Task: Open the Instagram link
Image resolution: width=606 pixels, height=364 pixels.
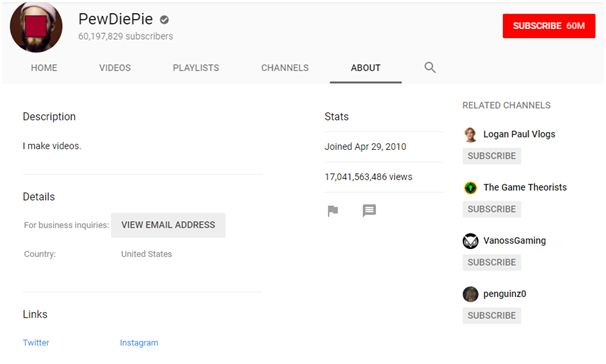Action: [x=139, y=343]
